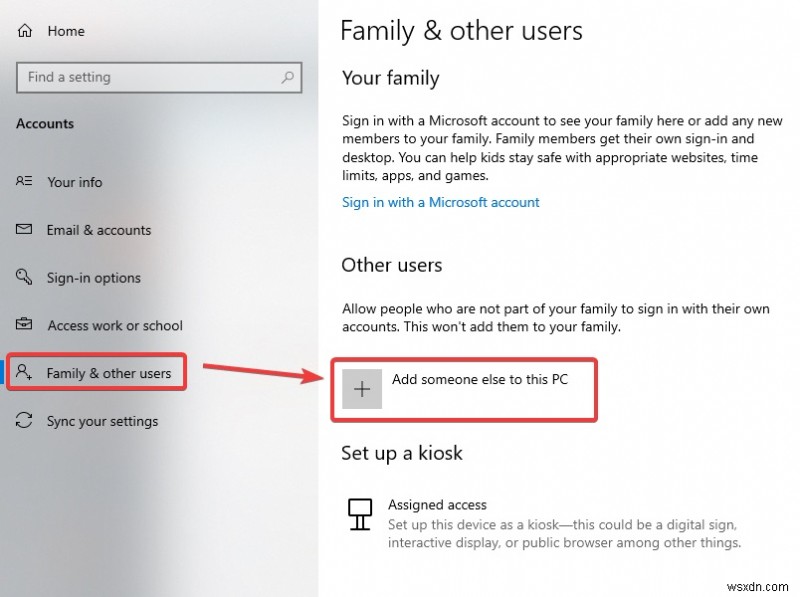Click the Other users section heading
This screenshot has width=800, height=597.
pos(392,265)
